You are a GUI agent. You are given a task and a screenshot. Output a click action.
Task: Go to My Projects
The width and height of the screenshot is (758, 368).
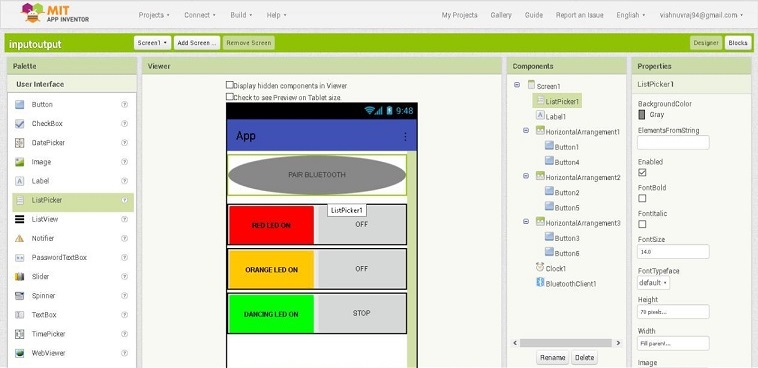pyautogui.click(x=459, y=15)
